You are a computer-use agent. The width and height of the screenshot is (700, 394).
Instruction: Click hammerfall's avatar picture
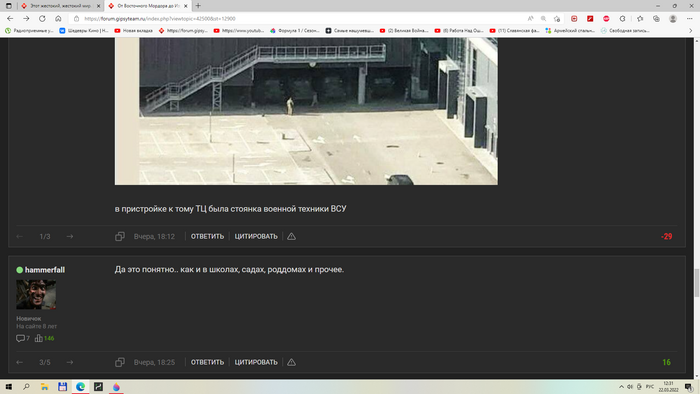tap(36, 294)
